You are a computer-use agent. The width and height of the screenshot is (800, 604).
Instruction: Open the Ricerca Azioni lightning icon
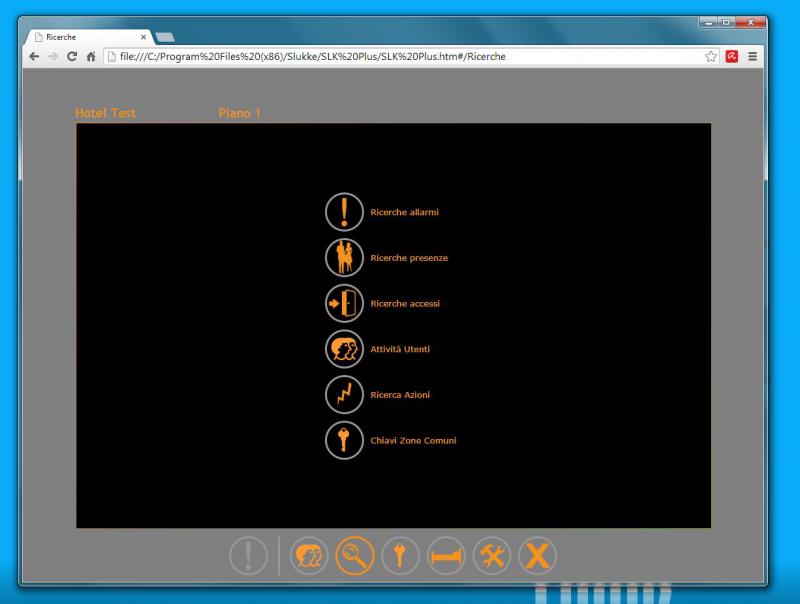(344, 394)
